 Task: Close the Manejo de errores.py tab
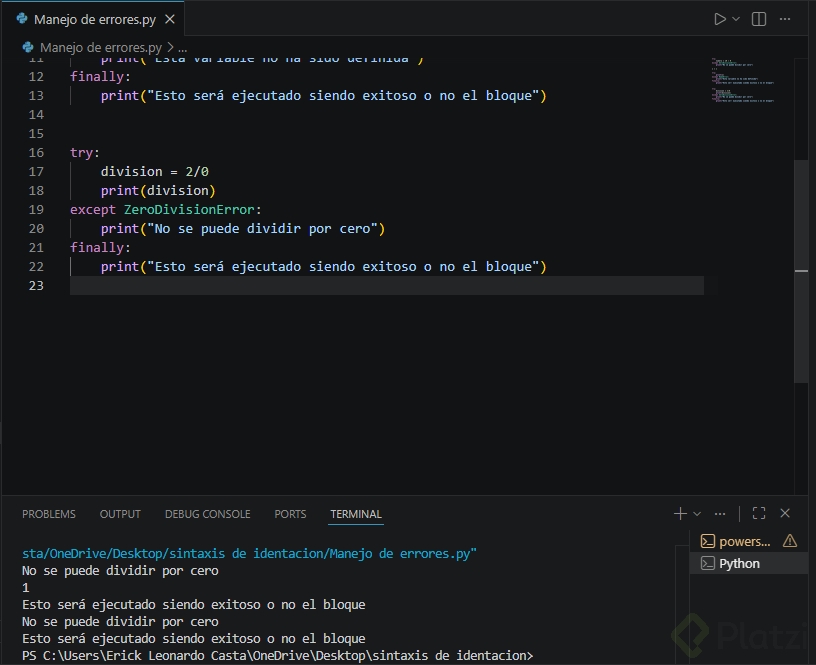point(170,20)
